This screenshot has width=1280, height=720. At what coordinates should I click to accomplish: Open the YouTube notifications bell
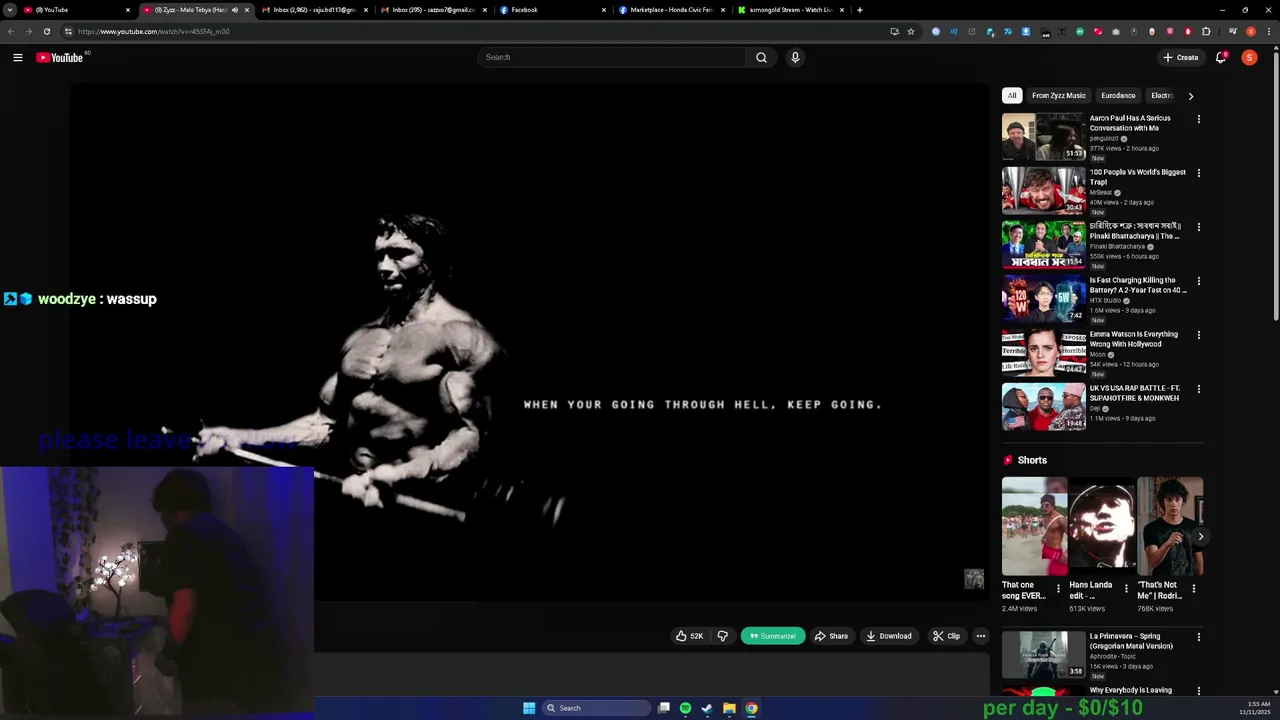[1220, 58]
